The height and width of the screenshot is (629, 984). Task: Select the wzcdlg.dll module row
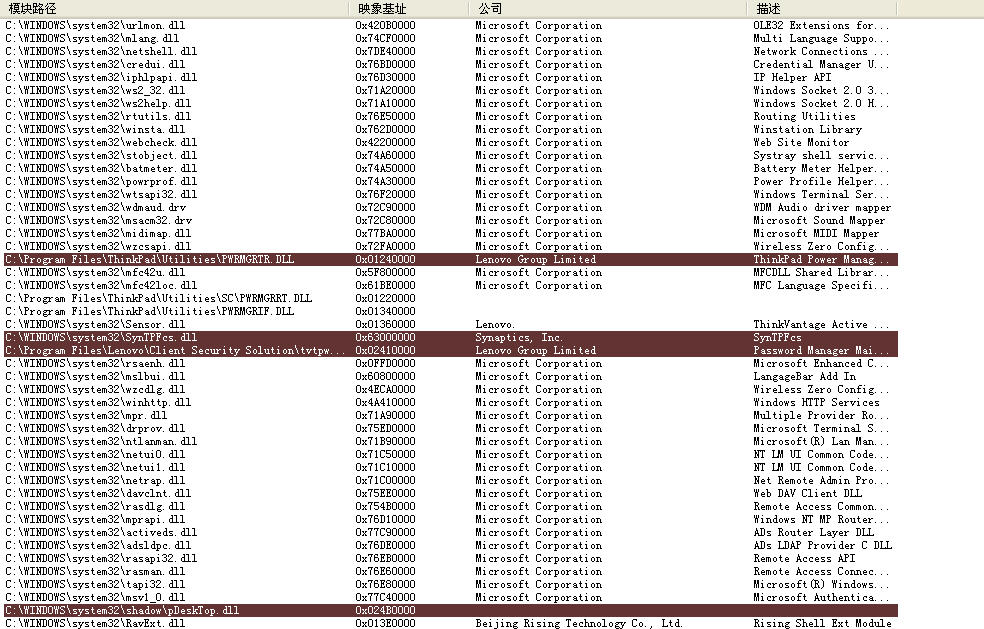pos(451,389)
